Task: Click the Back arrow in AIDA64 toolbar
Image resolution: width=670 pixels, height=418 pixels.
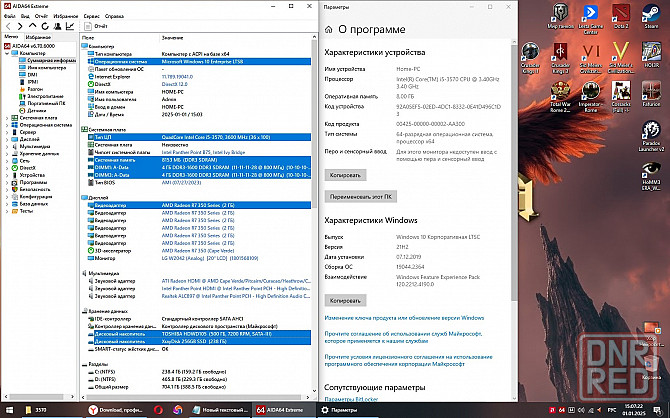Action: click(8, 26)
